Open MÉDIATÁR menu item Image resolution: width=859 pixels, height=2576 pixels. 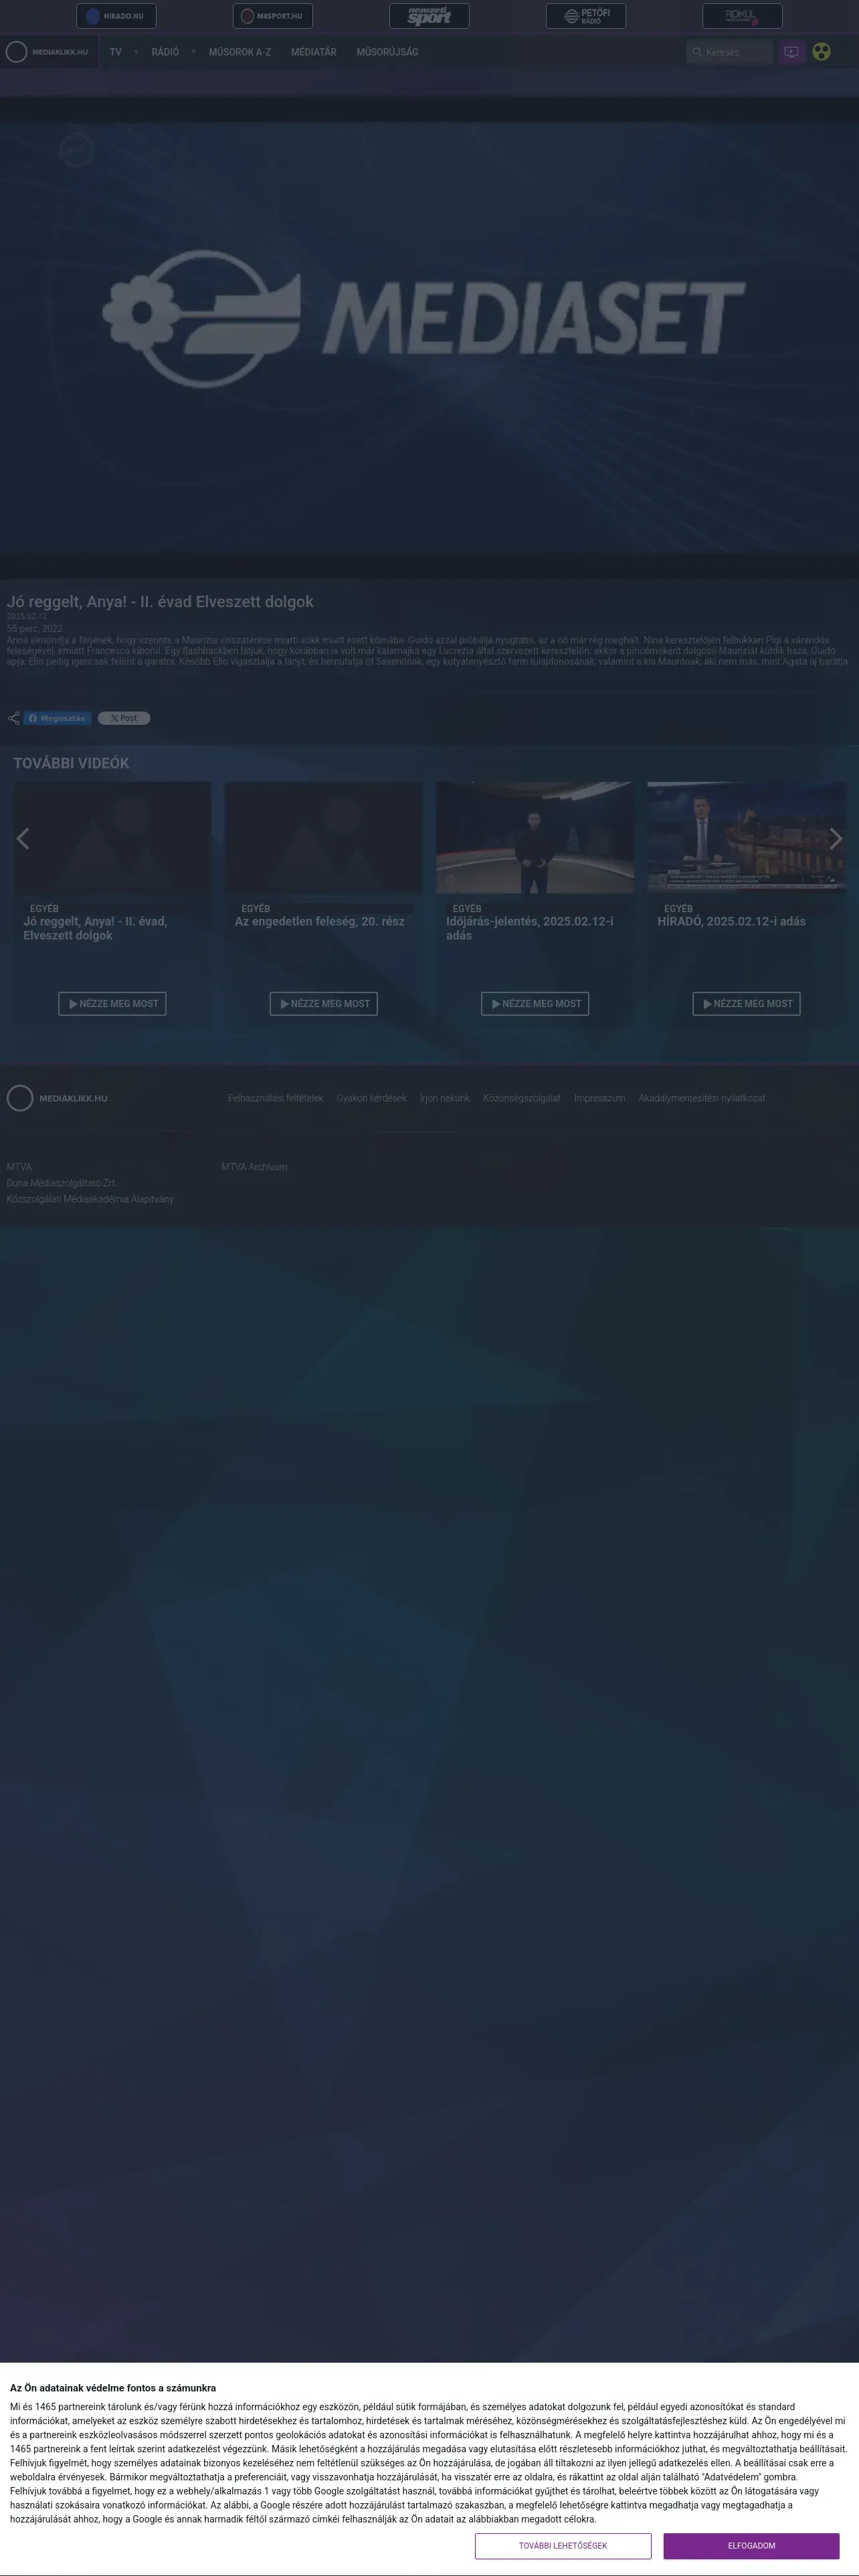point(314,52)
